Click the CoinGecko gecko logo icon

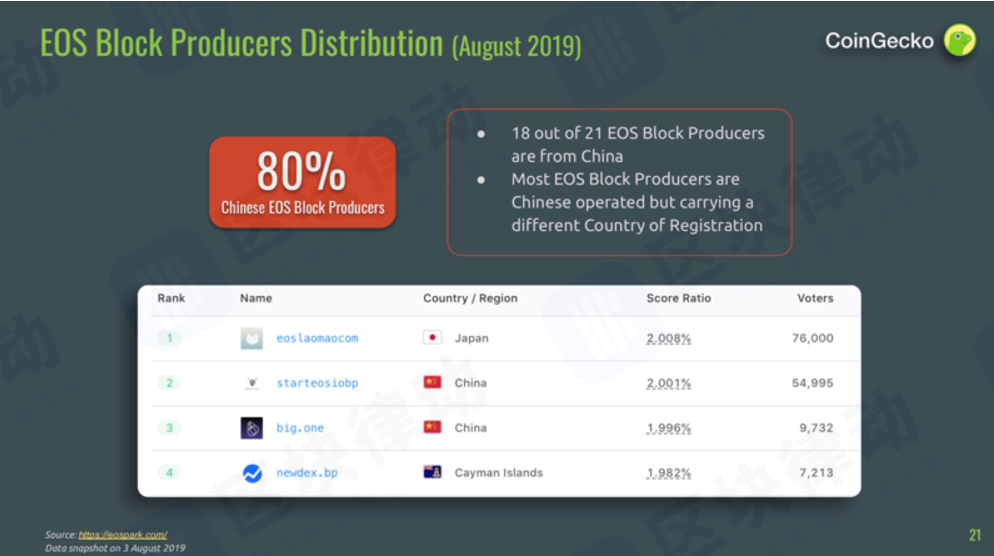(x=960, y=41)
